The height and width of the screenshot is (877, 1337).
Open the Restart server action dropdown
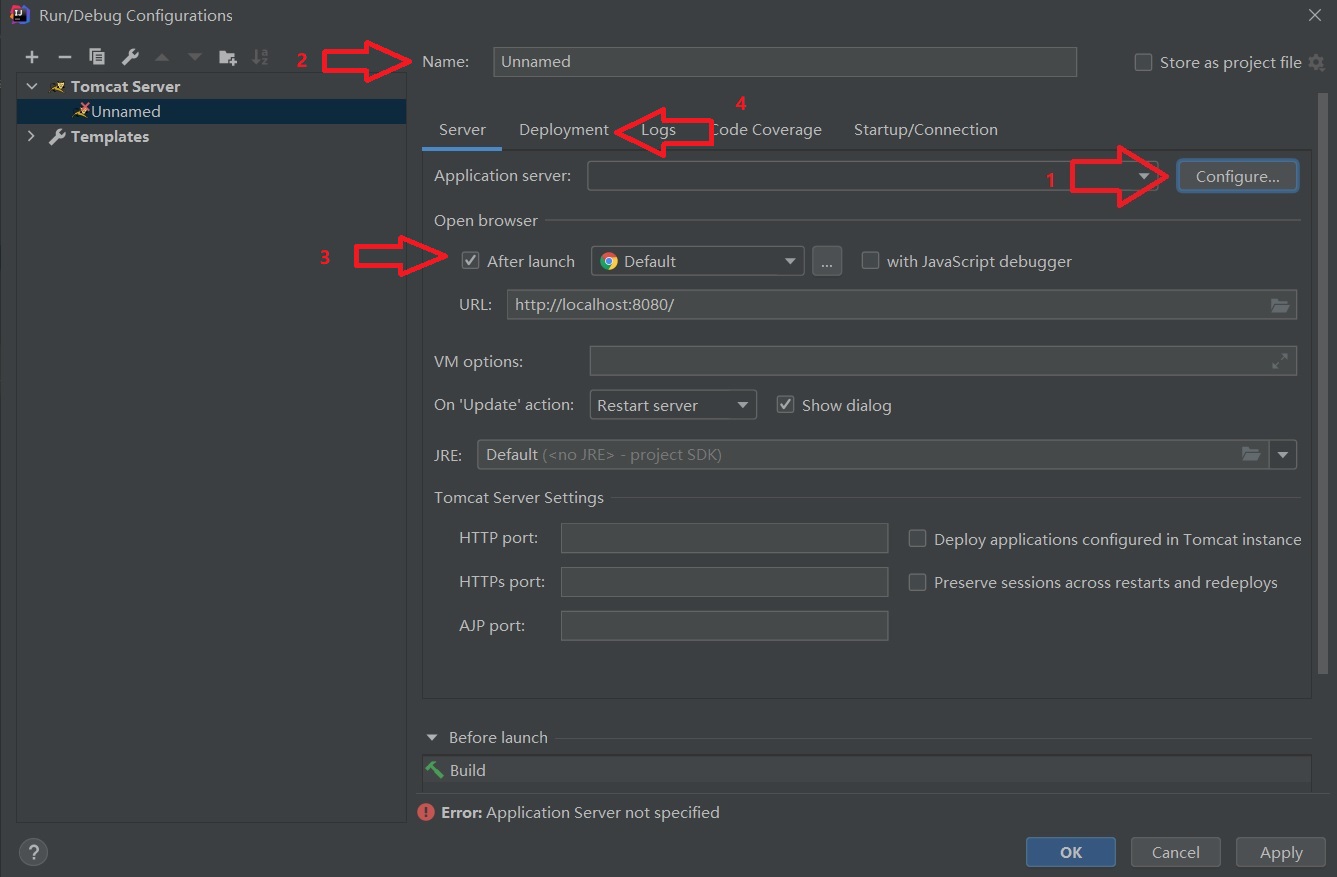point(672,405)
